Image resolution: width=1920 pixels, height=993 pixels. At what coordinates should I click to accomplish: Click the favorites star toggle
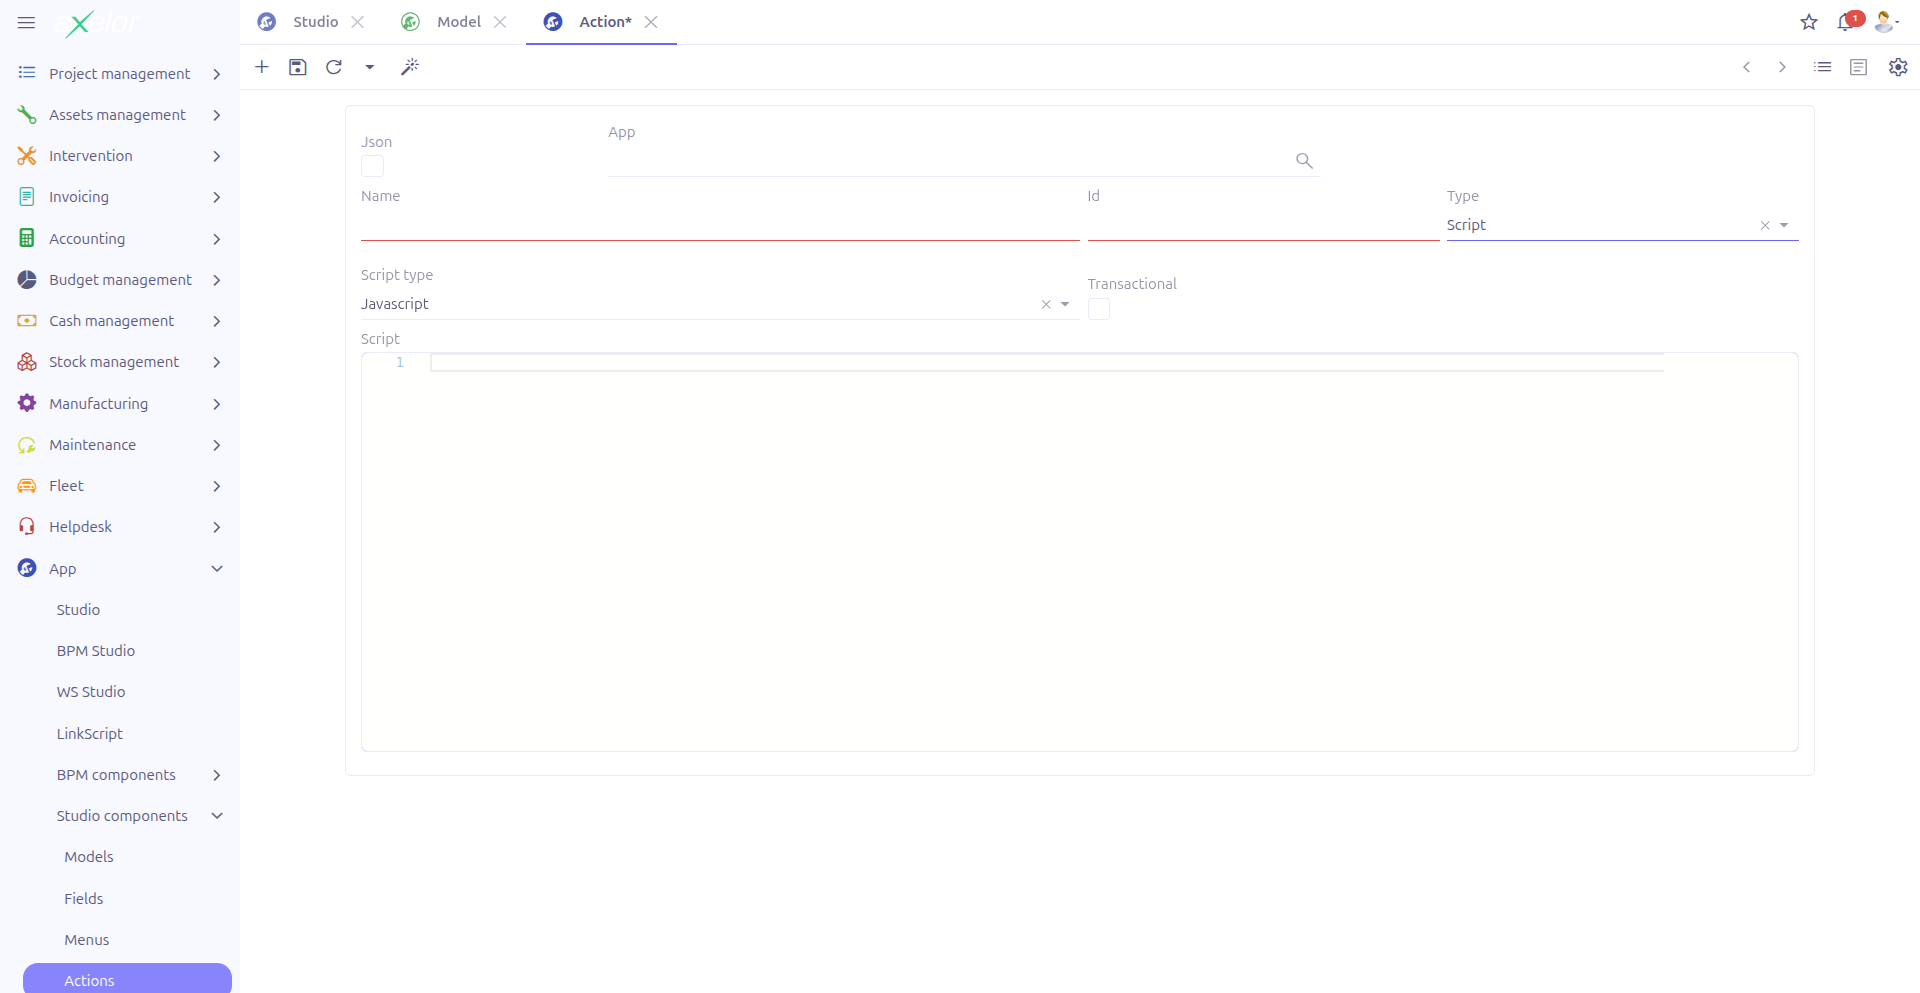1809,22
